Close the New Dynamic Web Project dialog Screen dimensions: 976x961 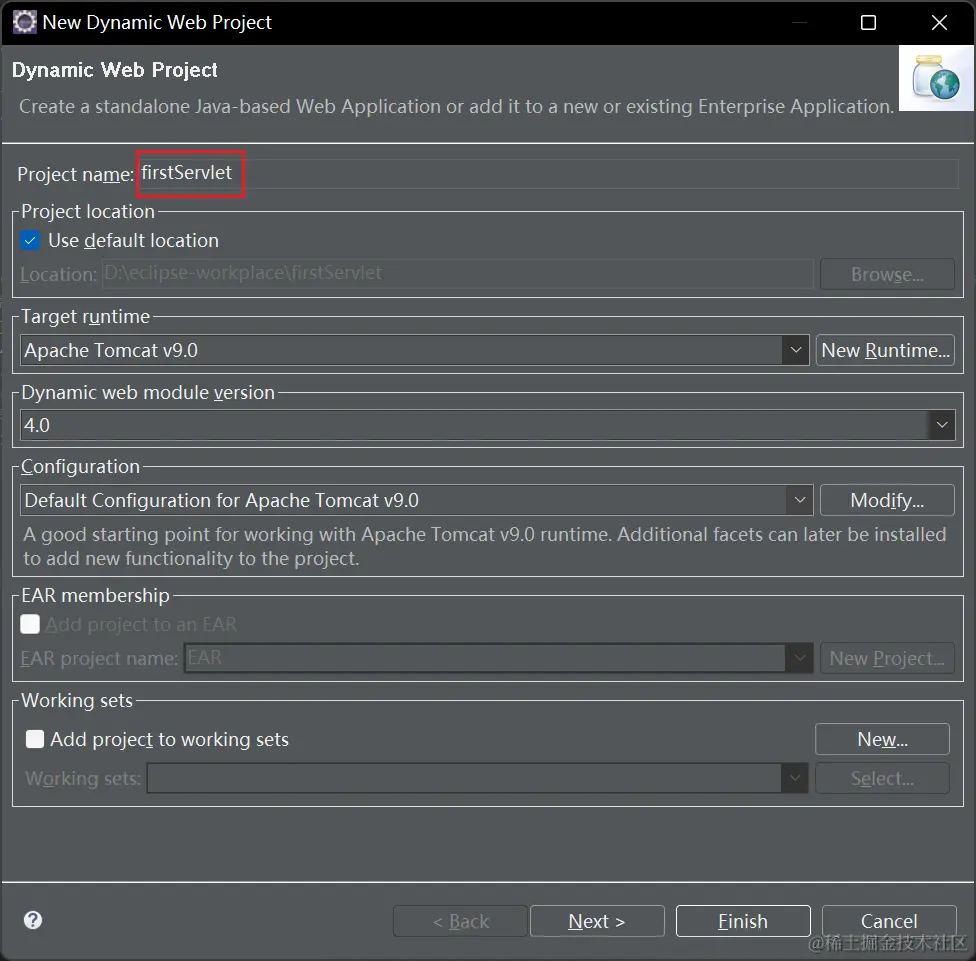pos(939,22)
